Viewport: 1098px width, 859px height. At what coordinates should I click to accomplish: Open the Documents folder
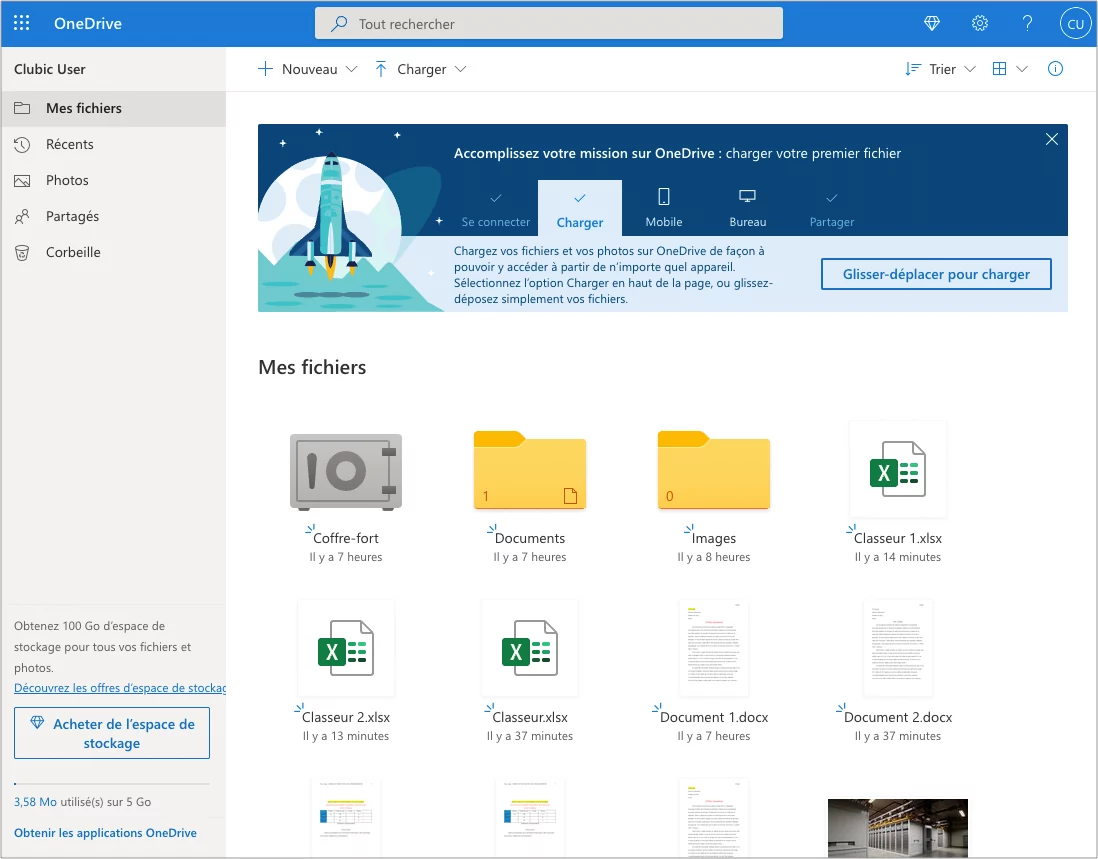[530, 470]
